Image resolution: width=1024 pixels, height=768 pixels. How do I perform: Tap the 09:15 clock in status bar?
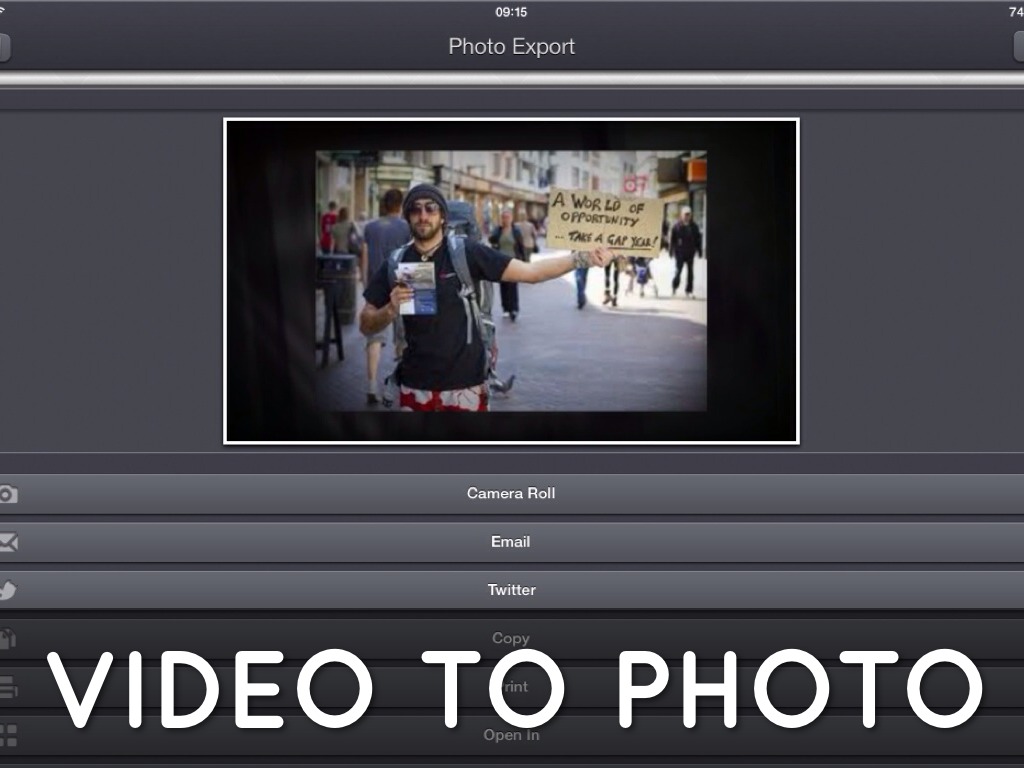[x=511, y=12]
